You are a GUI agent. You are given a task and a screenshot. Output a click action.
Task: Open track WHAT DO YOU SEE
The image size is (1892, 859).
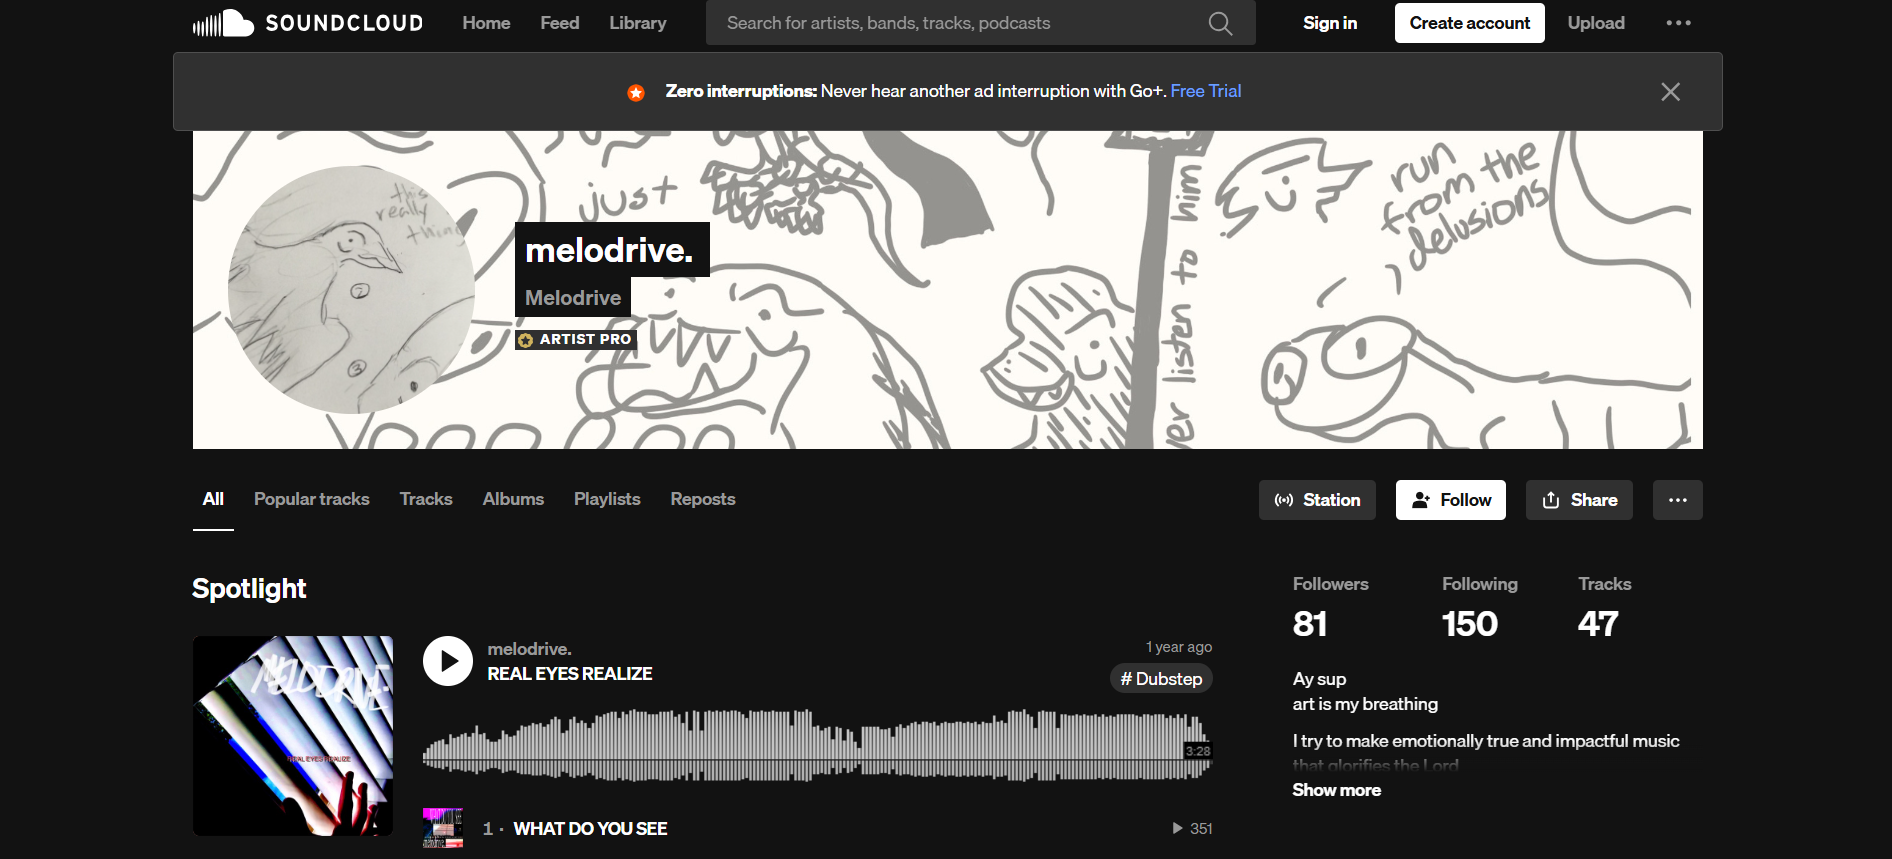tap(590, 829)
